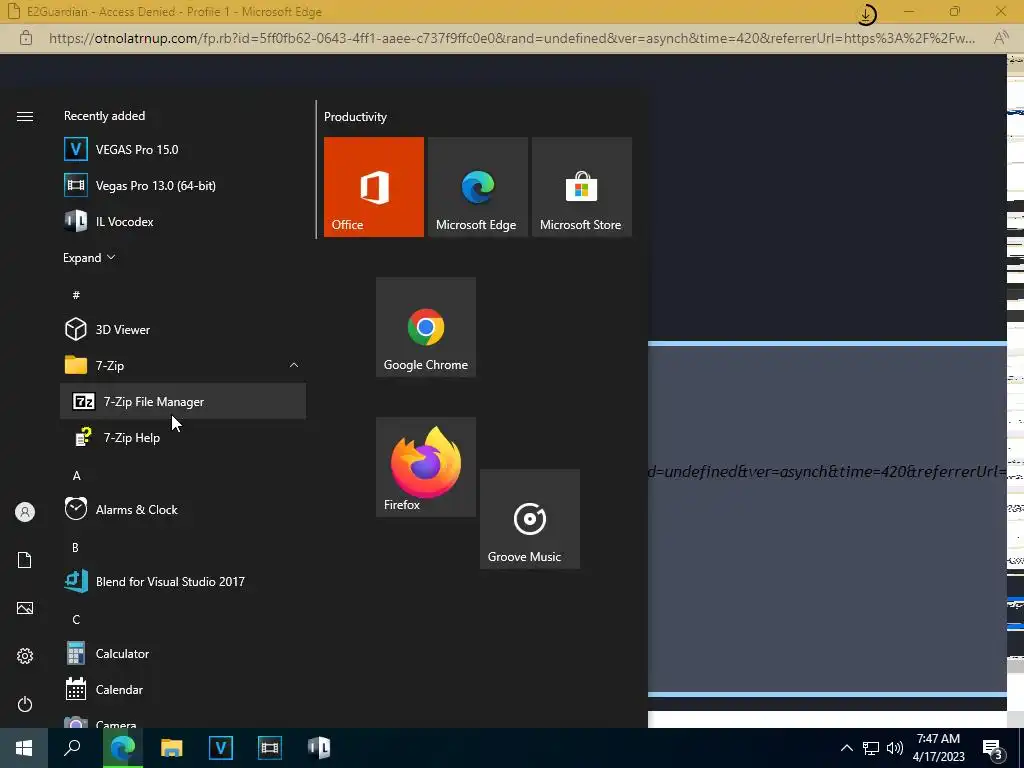Screen dimensions: 1024x768
Task: Jump to the A letter header
Action: [76, 475]
